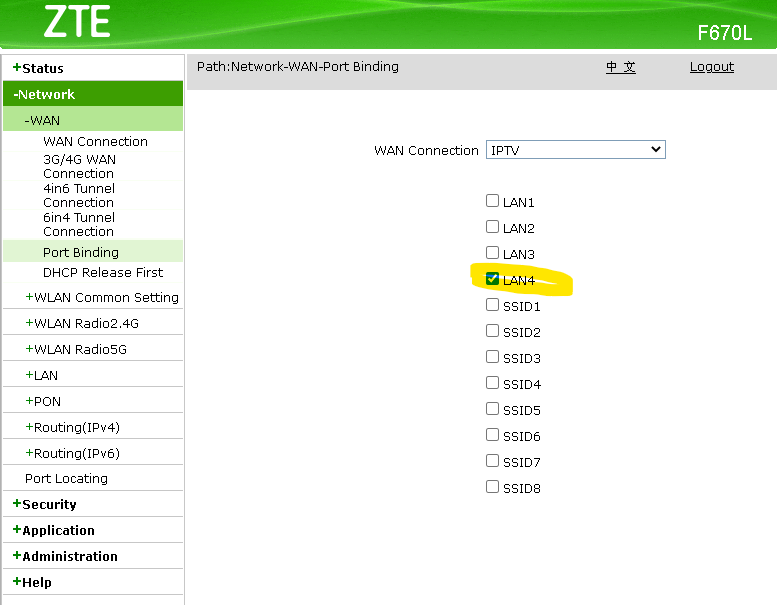Enable the LAN1 checkbox
The image size is (777, 605).
point(492,201)
